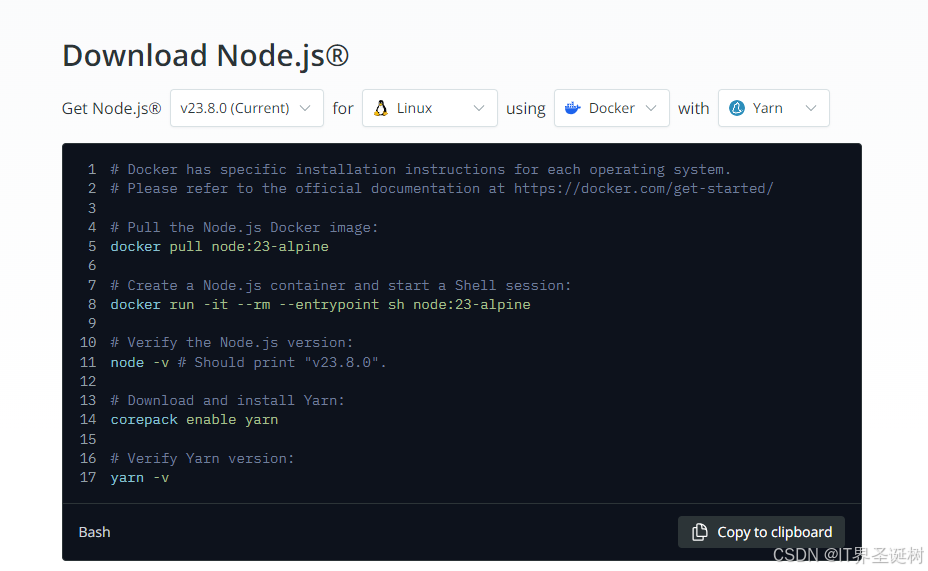Click line number 1 in the gutter
The height and width of the screenshot is (571, 928).
pyautogui.click(x=92, y=170)
